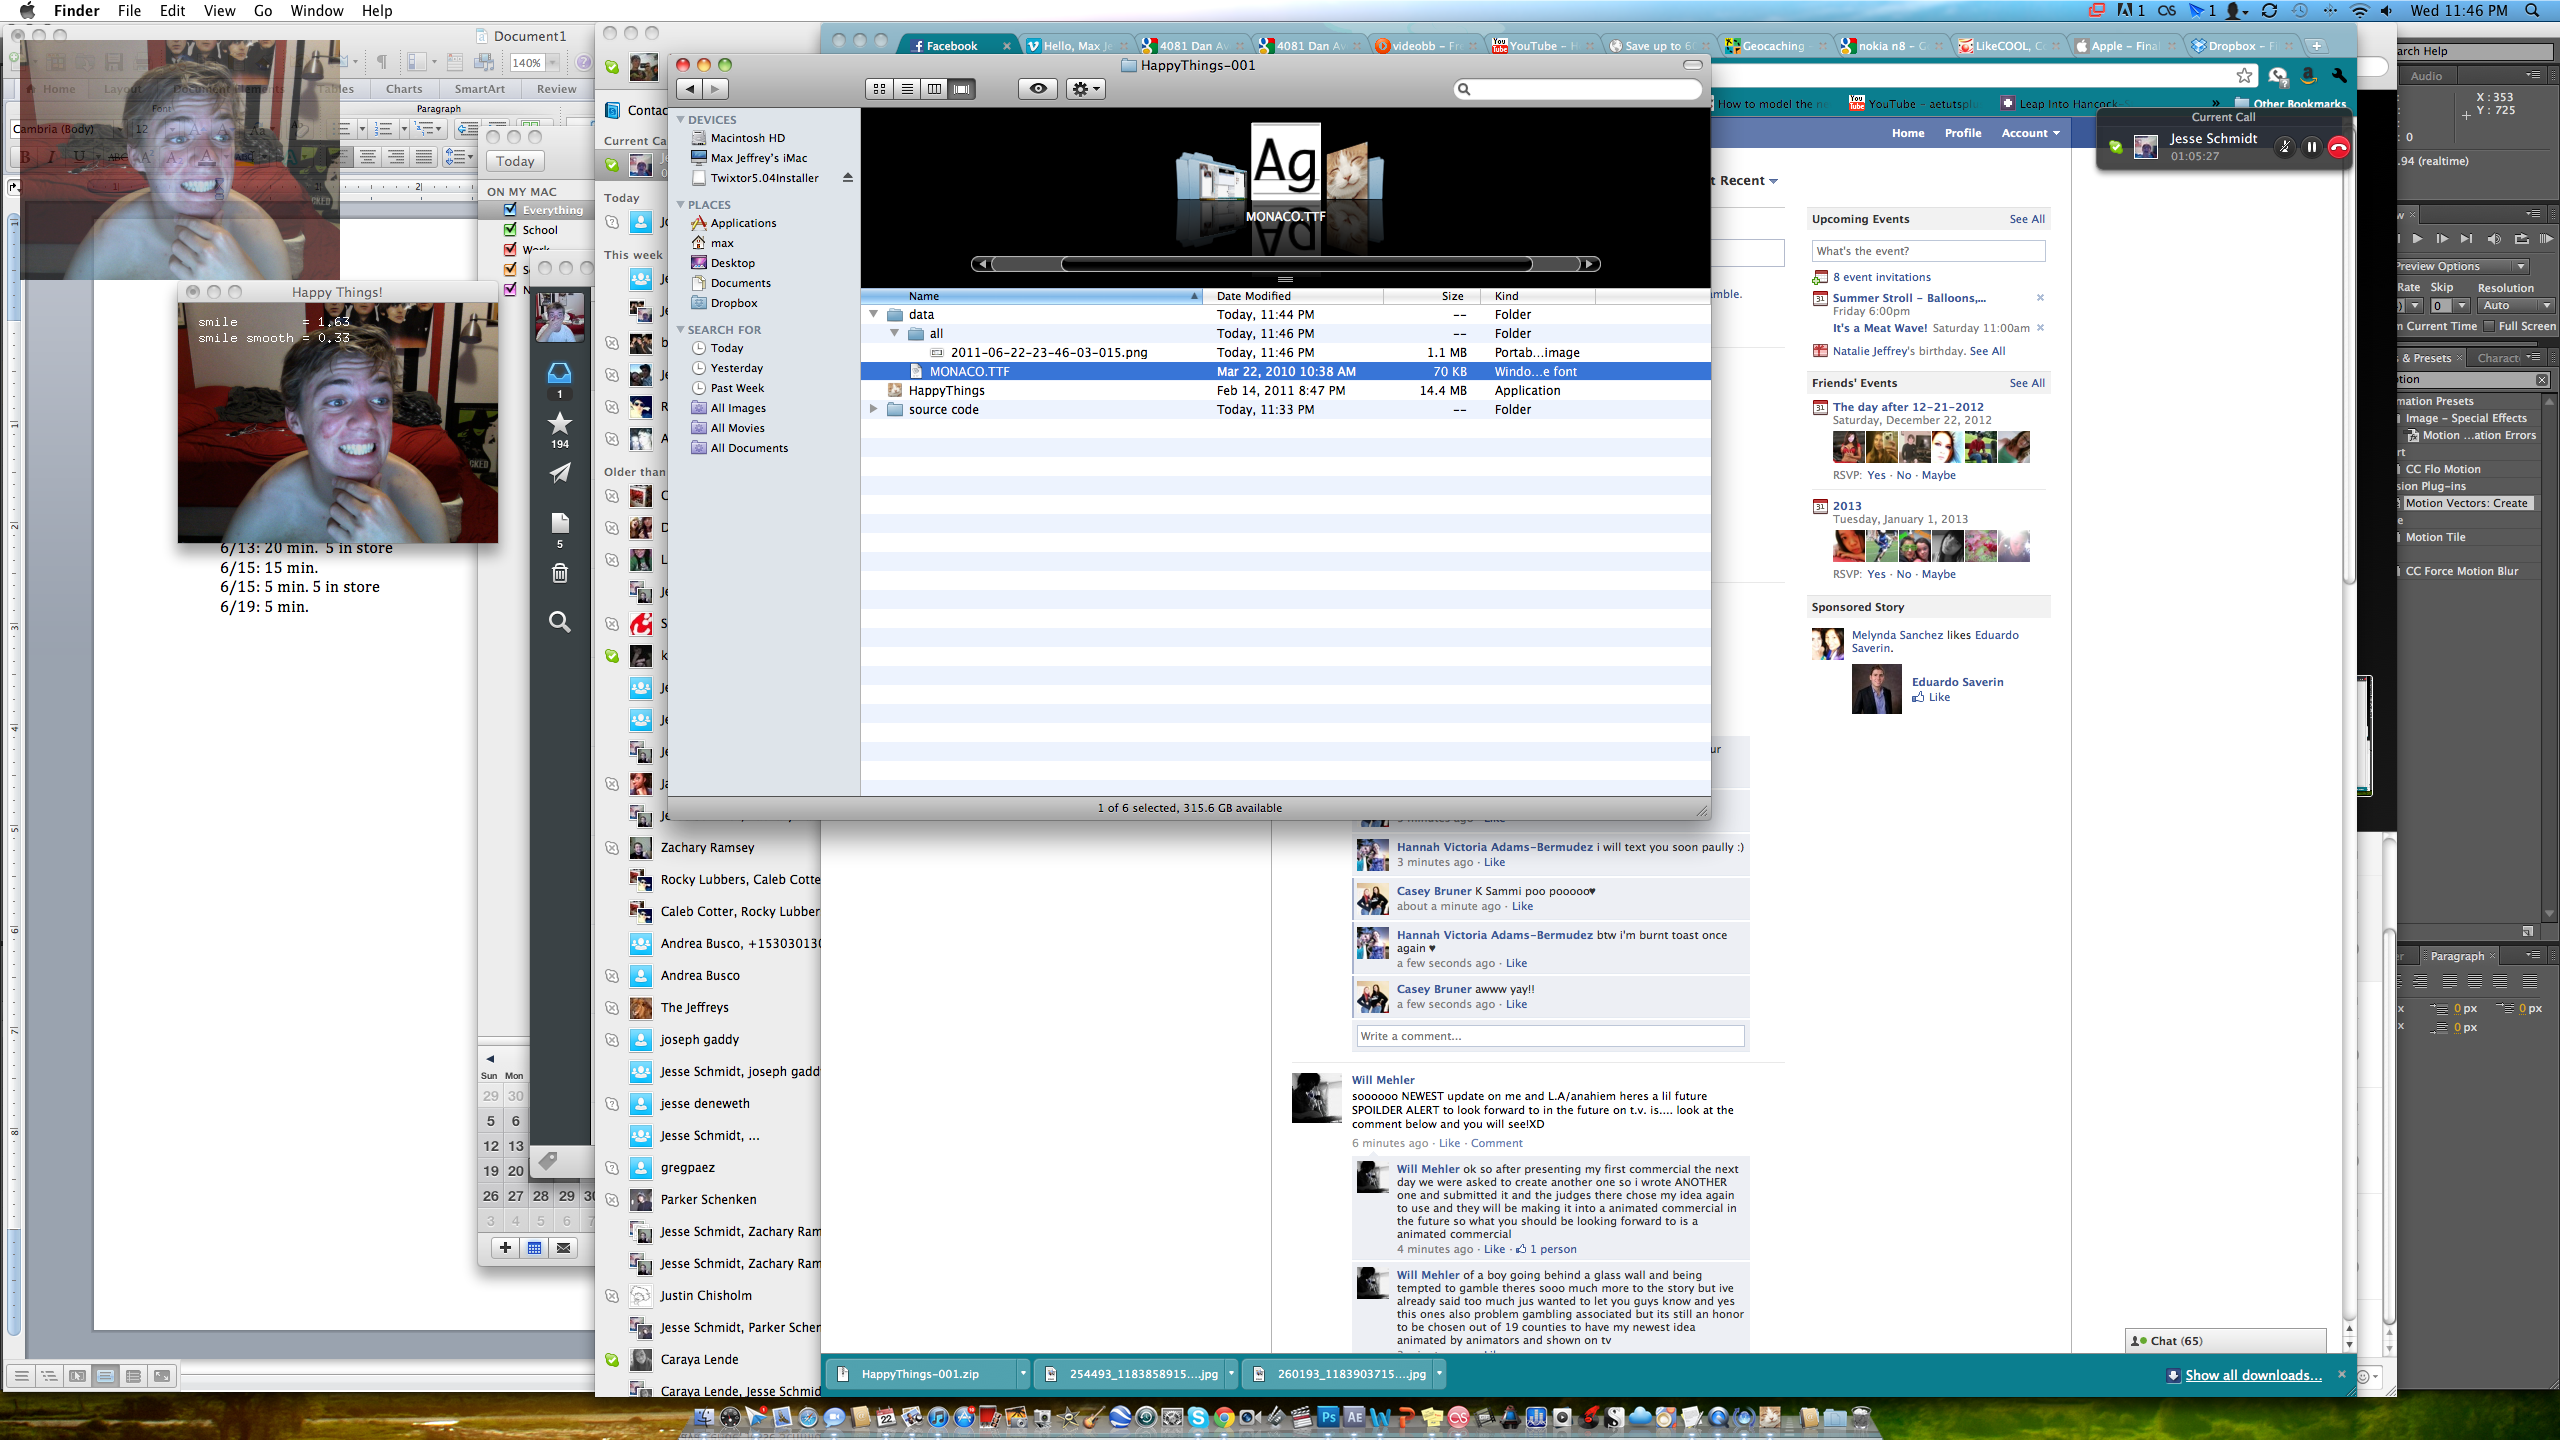Toggle the Work calendar checkbox
The height and width of the screenshot is (1440, 2560).
pos(510,250)
